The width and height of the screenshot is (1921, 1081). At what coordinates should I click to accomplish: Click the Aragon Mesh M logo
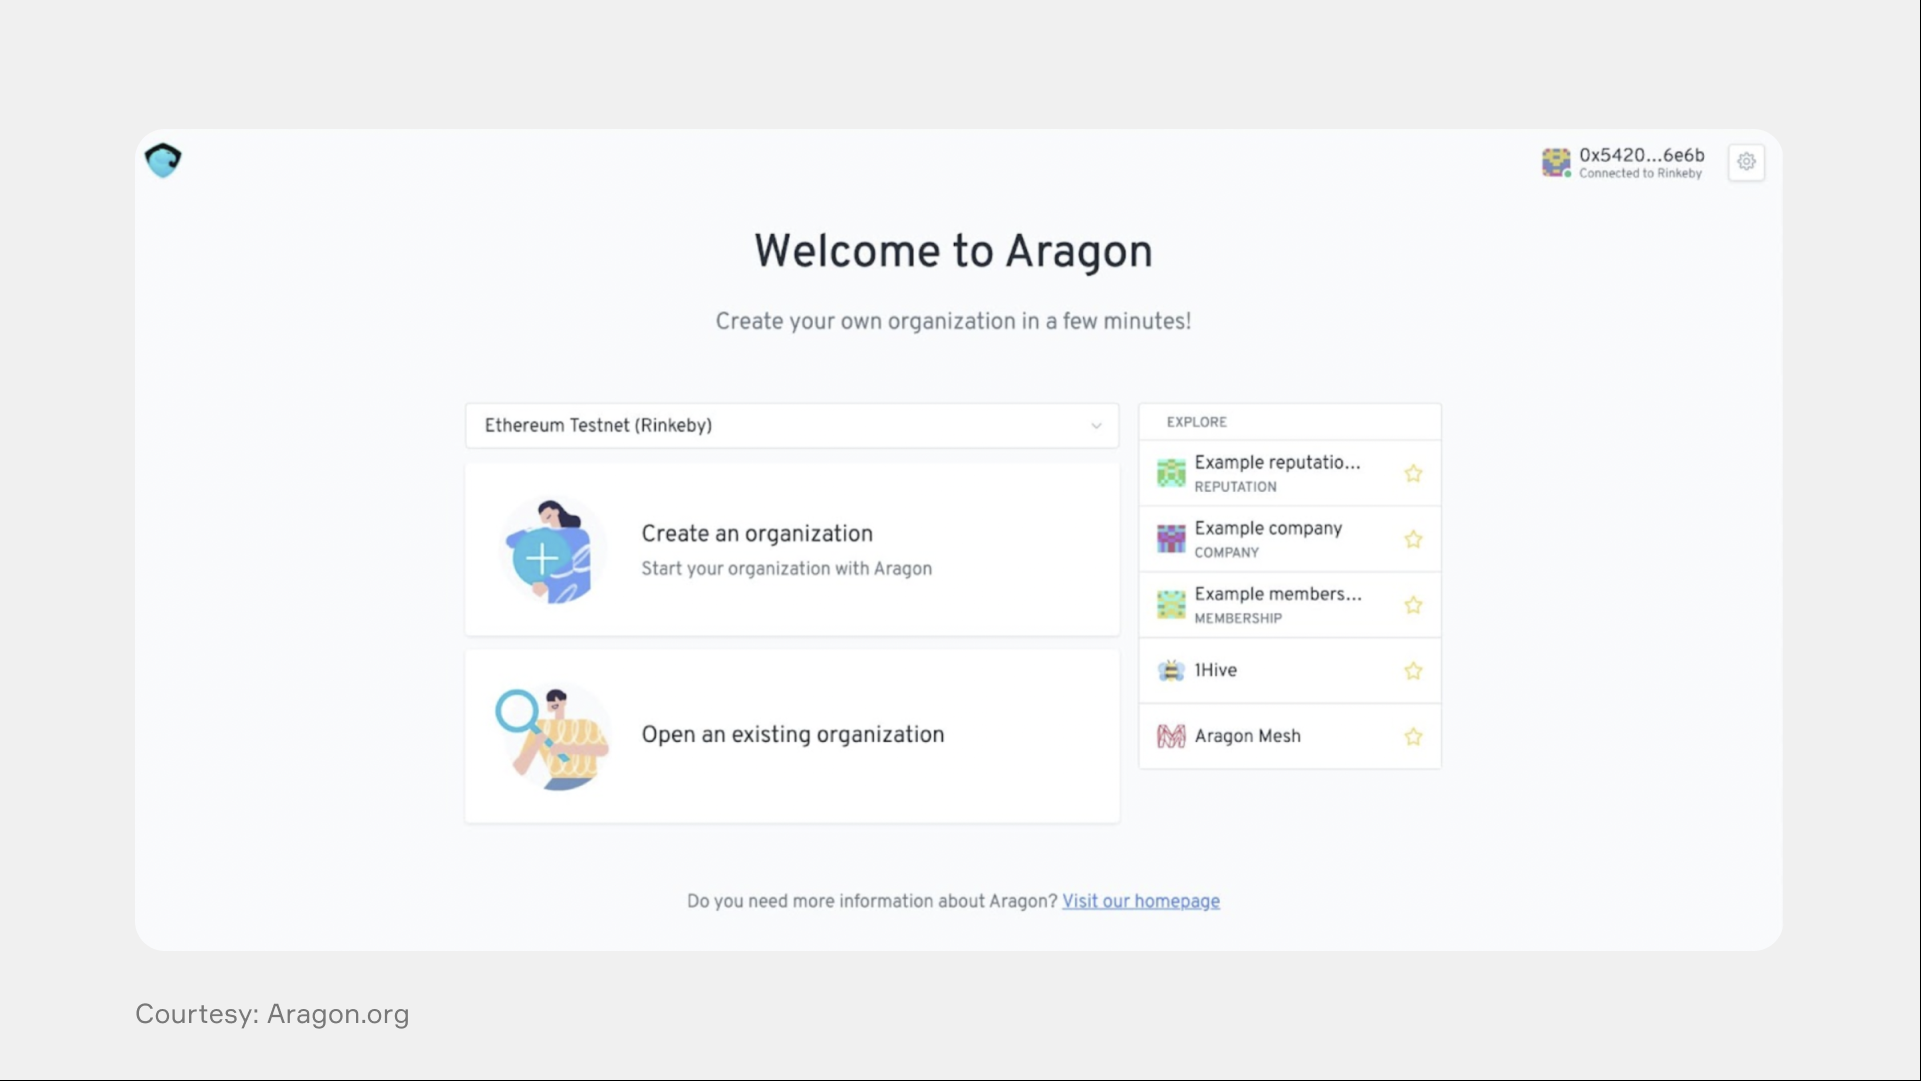click(x=1171, y=737)
